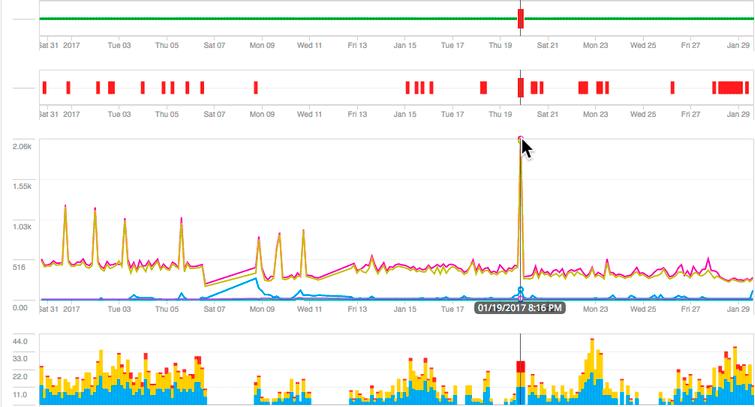Click the blue line peak near Mon 09
The image size is (755, 407).
pos(256,278)
